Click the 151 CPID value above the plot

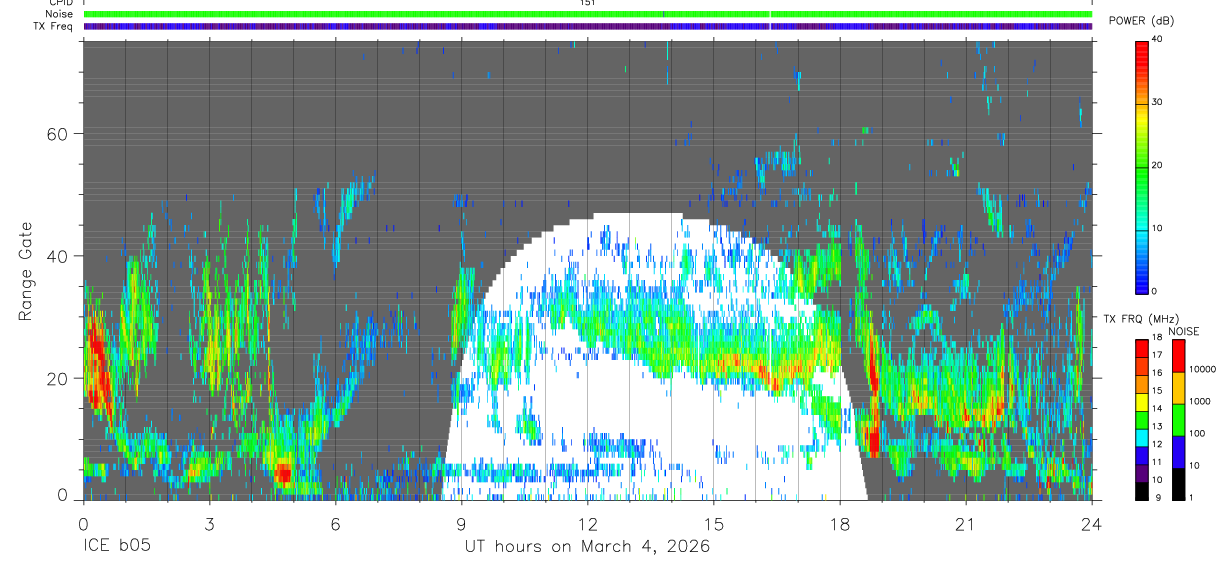(587, 3)
